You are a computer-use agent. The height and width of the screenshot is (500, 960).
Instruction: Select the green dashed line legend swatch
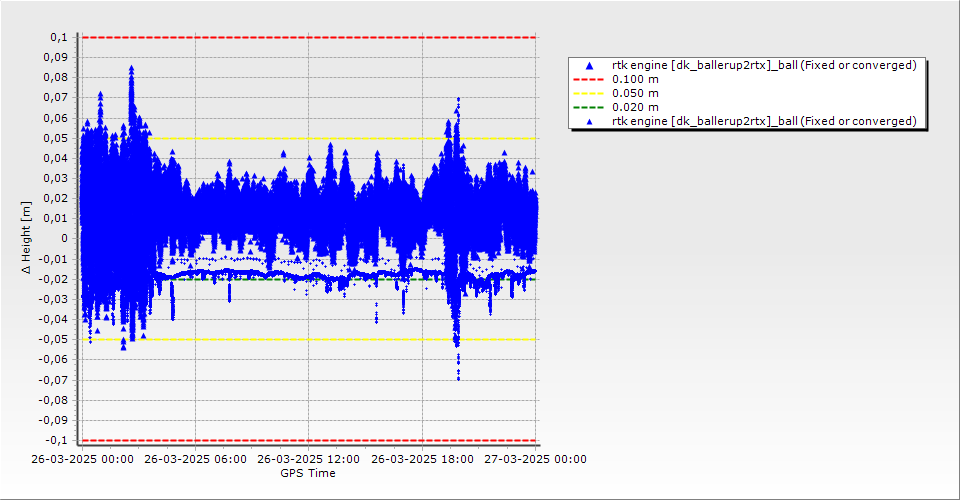(588, 108)
